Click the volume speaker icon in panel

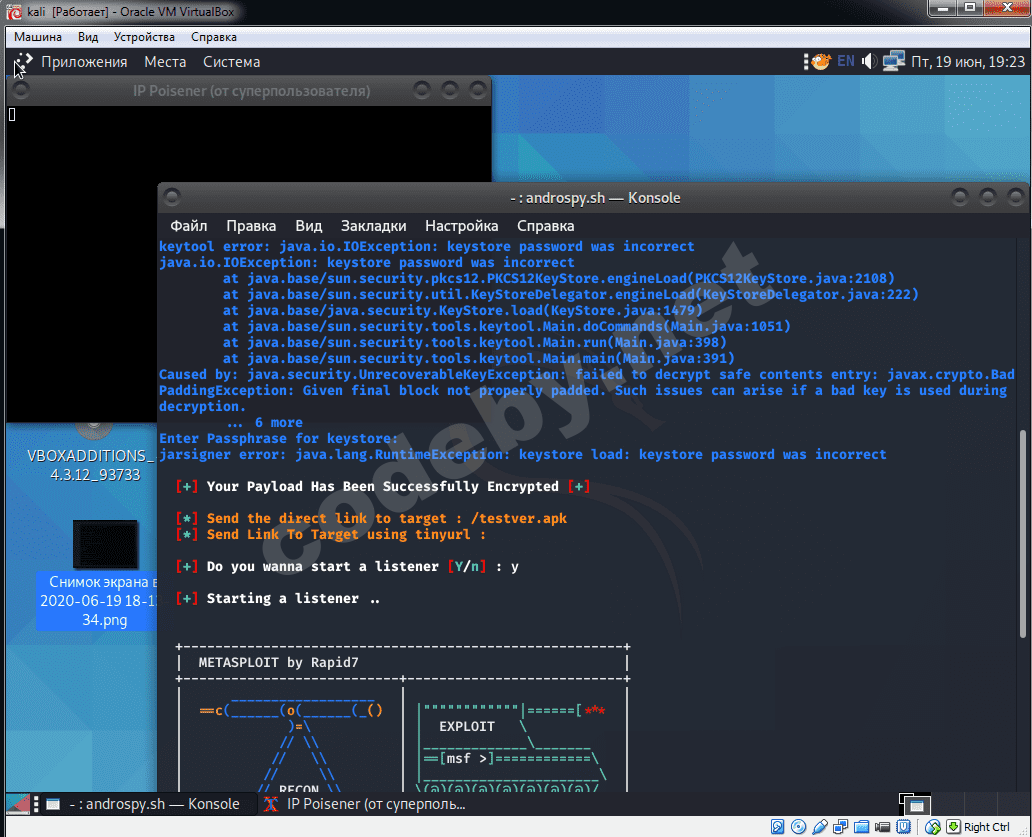[x=869, y=62]
